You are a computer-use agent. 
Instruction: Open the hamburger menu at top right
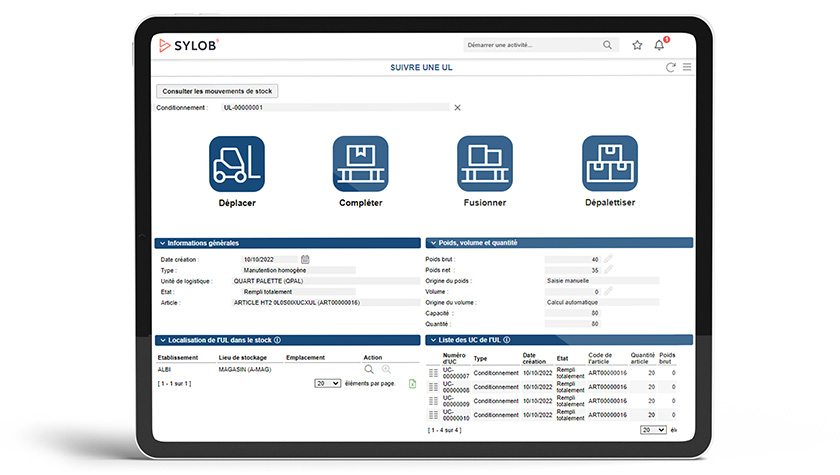[687, 68]
